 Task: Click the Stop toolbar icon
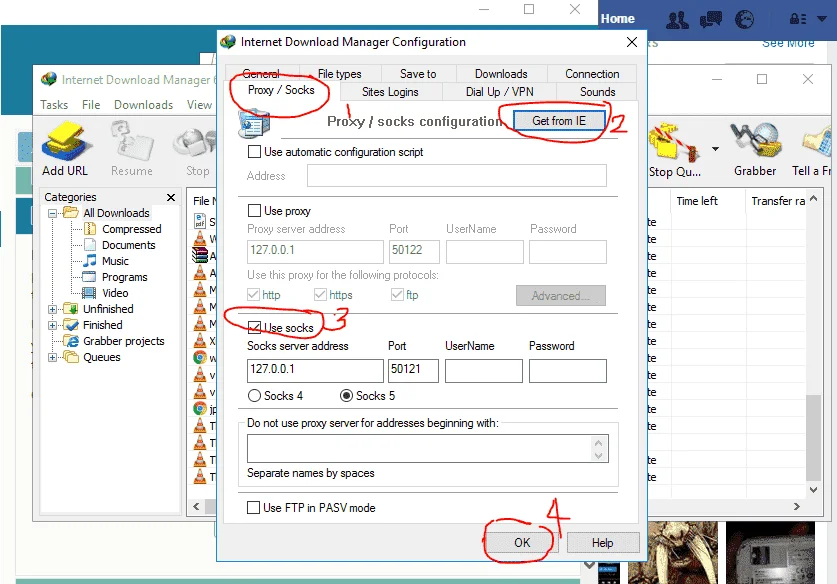[197, 148]
